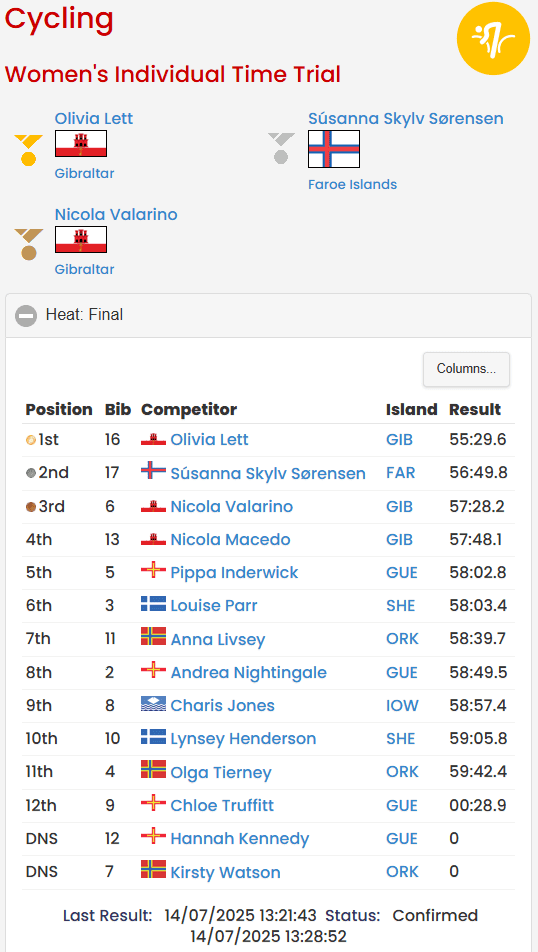The image size is (538, 952).
Task: Click the Orkney flag next to Anna Livsey
Action: [153, 636]
